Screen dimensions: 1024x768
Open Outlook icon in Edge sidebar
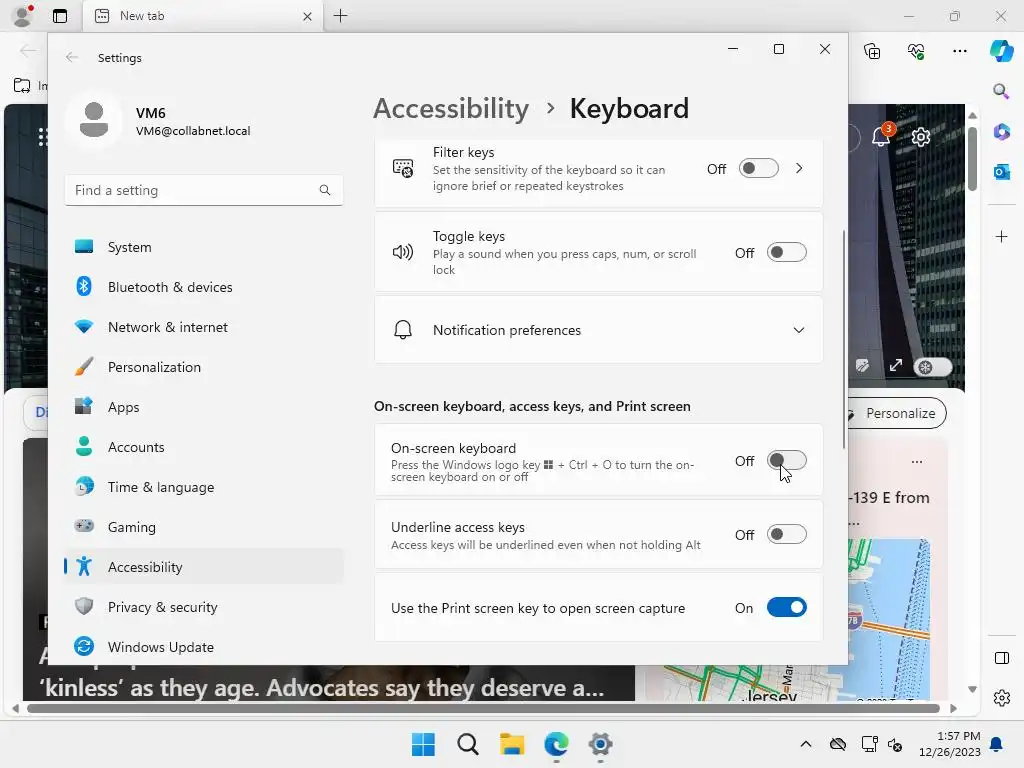tap(1001, 172)
